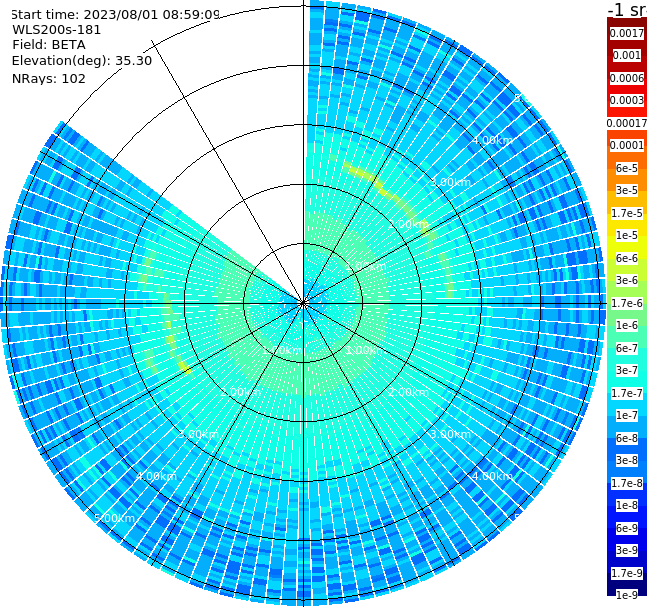Click the 6e-7 colorbar tick label
The width and height of the screenshot is (647, 607).
tap(627, 348)
